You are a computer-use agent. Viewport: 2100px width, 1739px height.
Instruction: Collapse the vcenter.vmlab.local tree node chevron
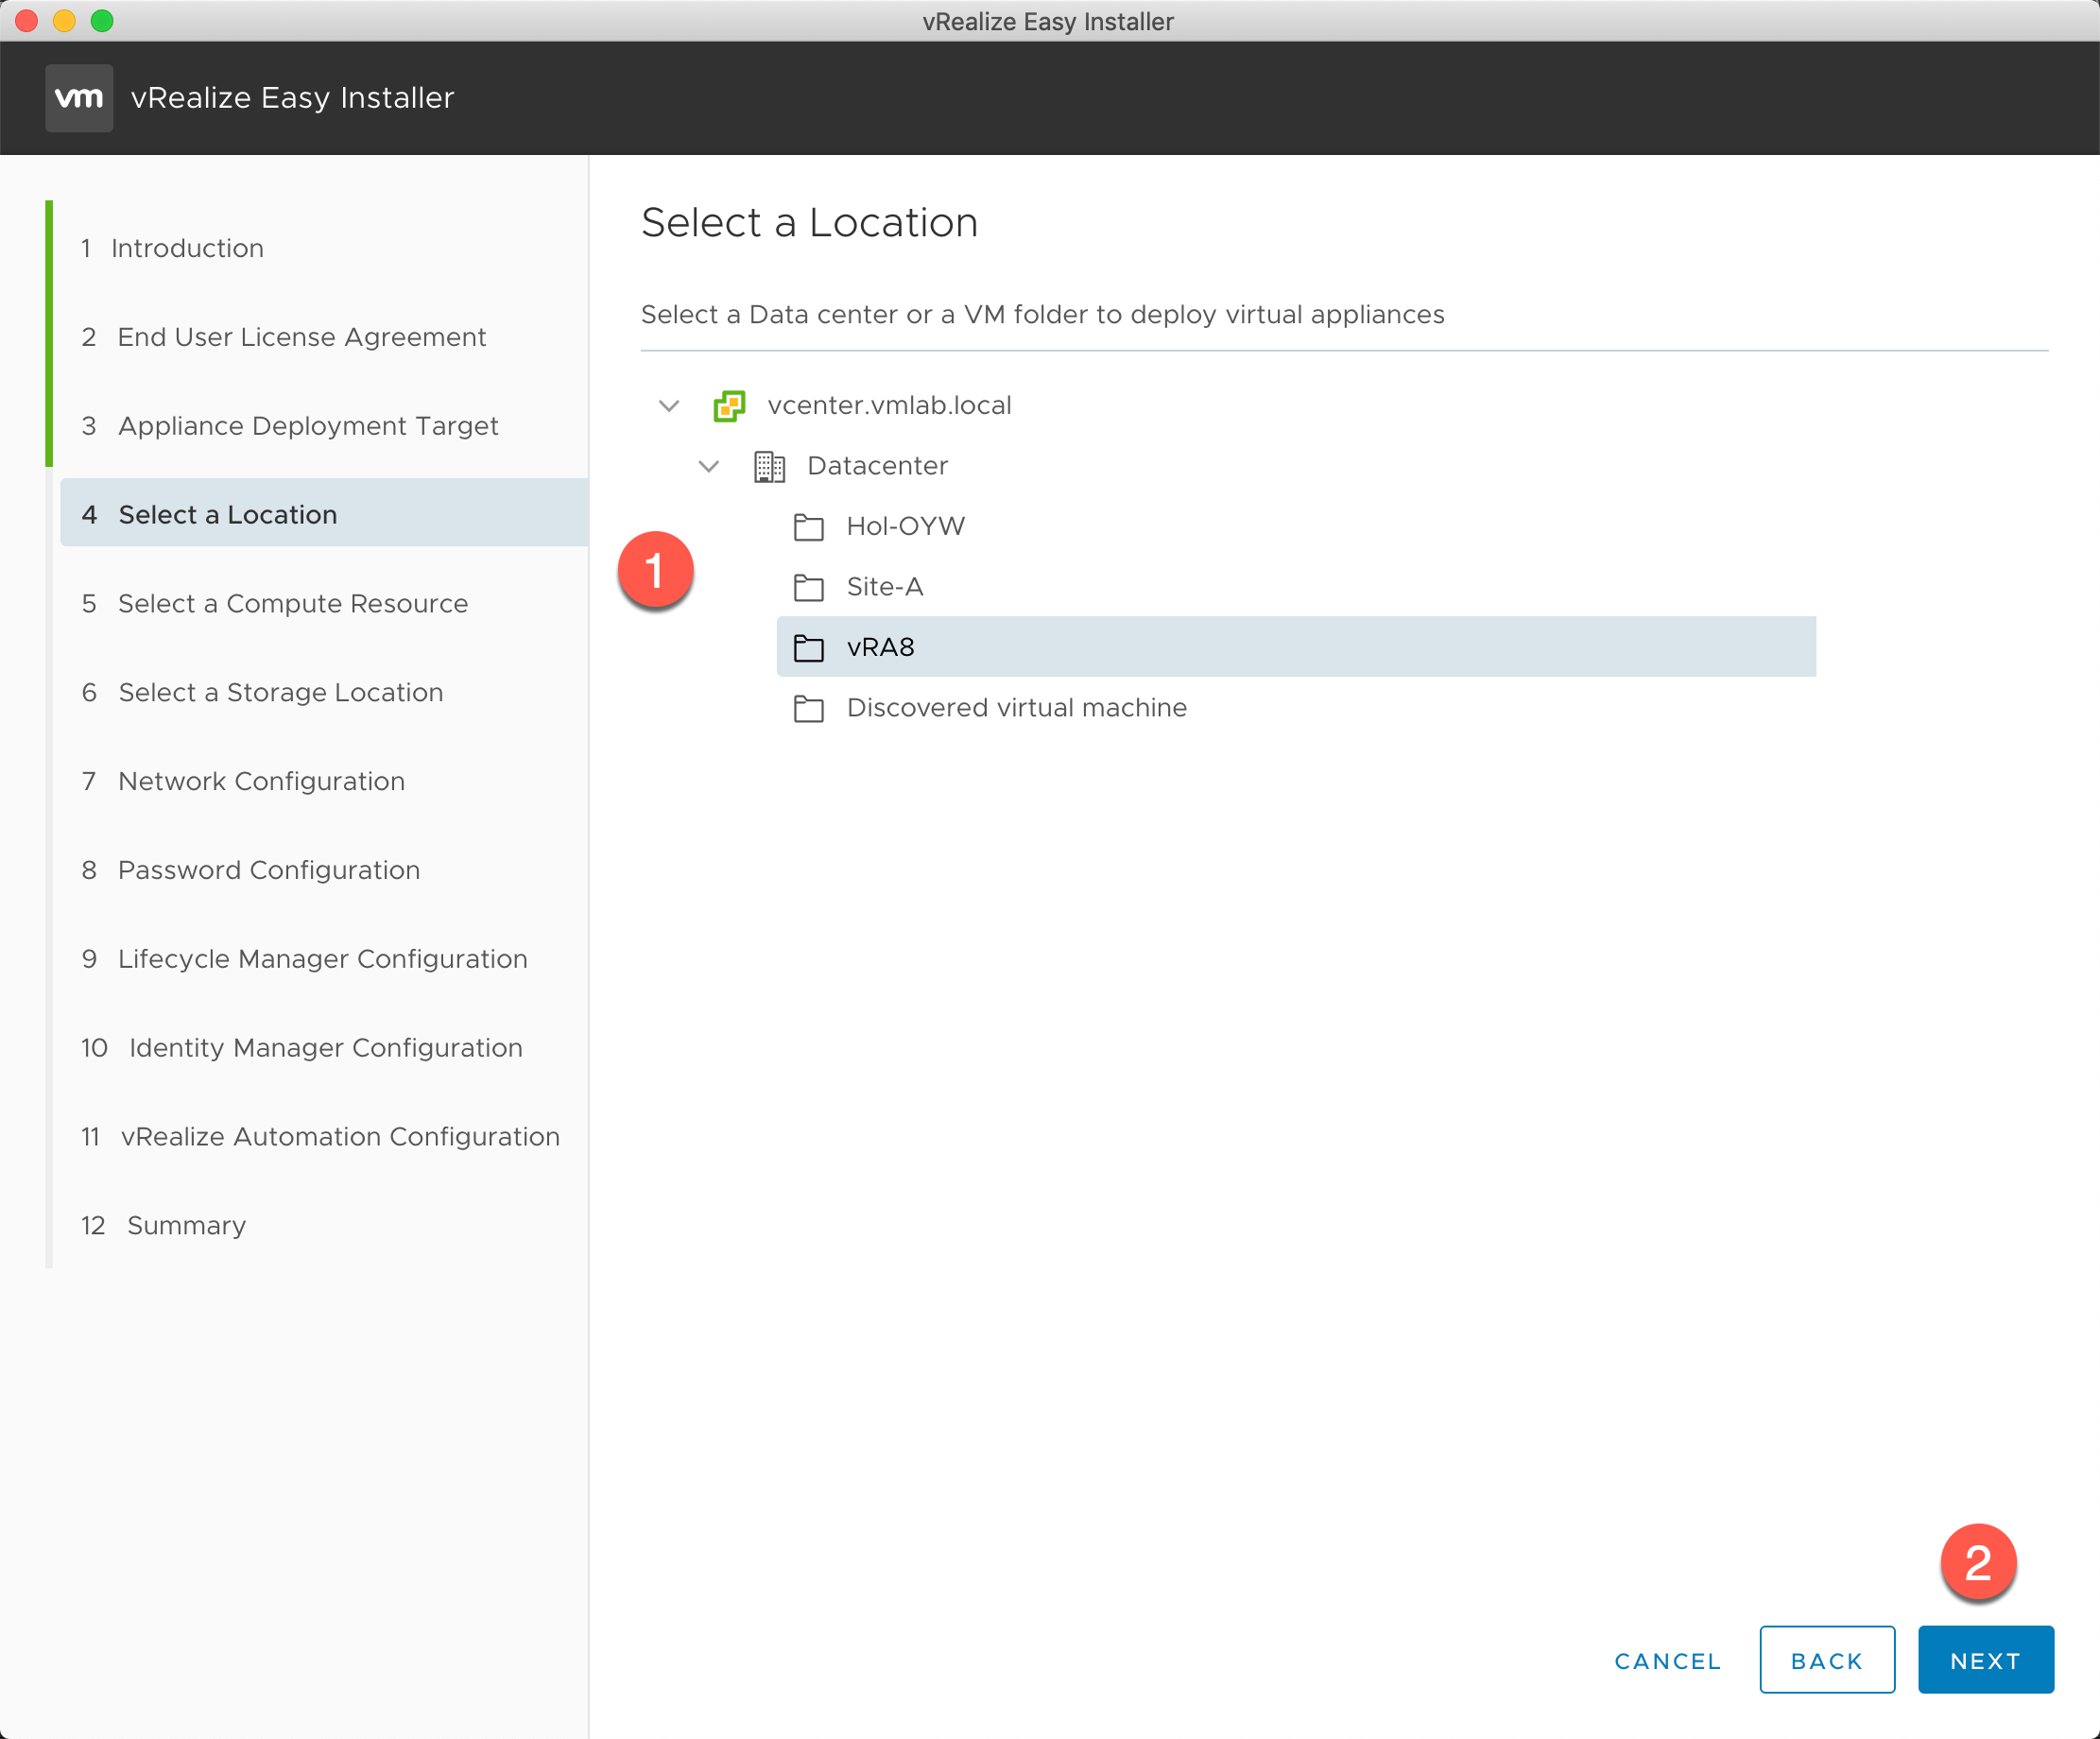click(669, 406)
